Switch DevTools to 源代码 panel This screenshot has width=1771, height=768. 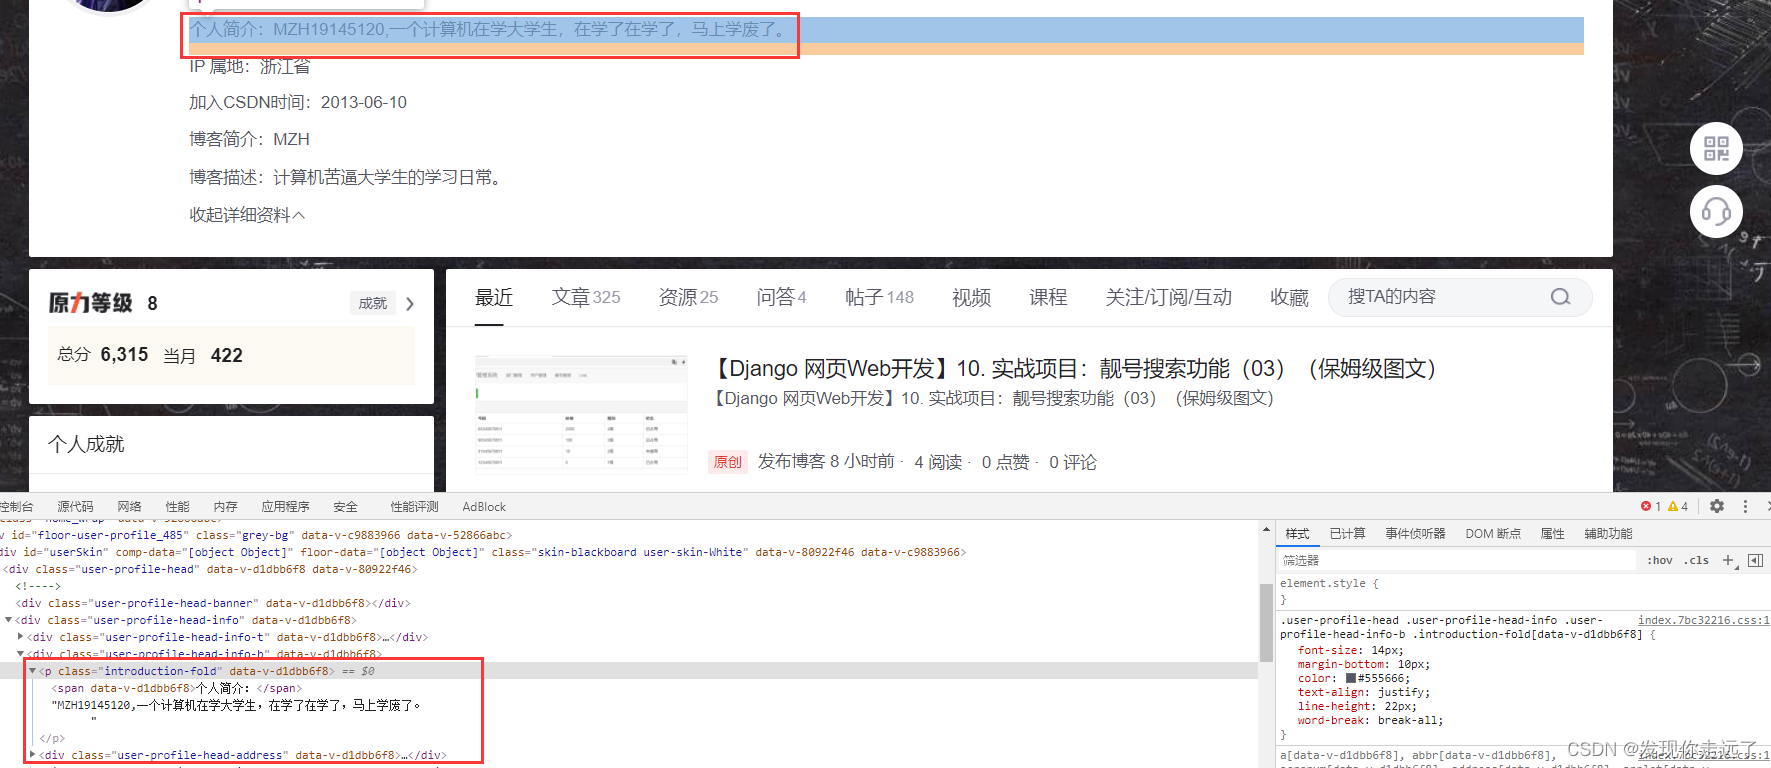(75, 507)
